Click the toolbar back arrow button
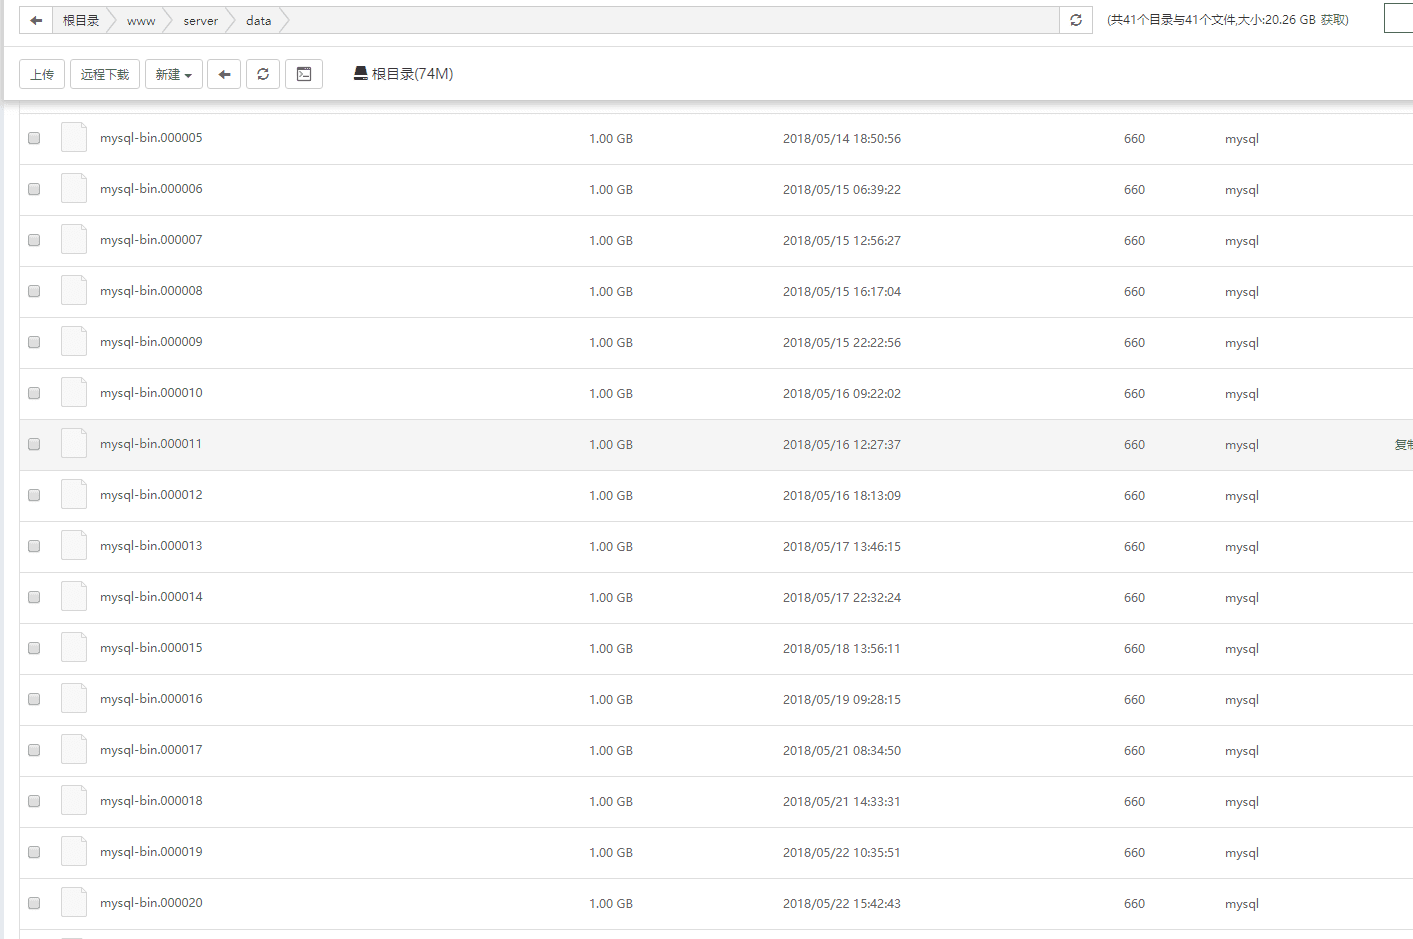Image resolution: width=1413 pixels, height=939 pixels. (x=224, y=74)
